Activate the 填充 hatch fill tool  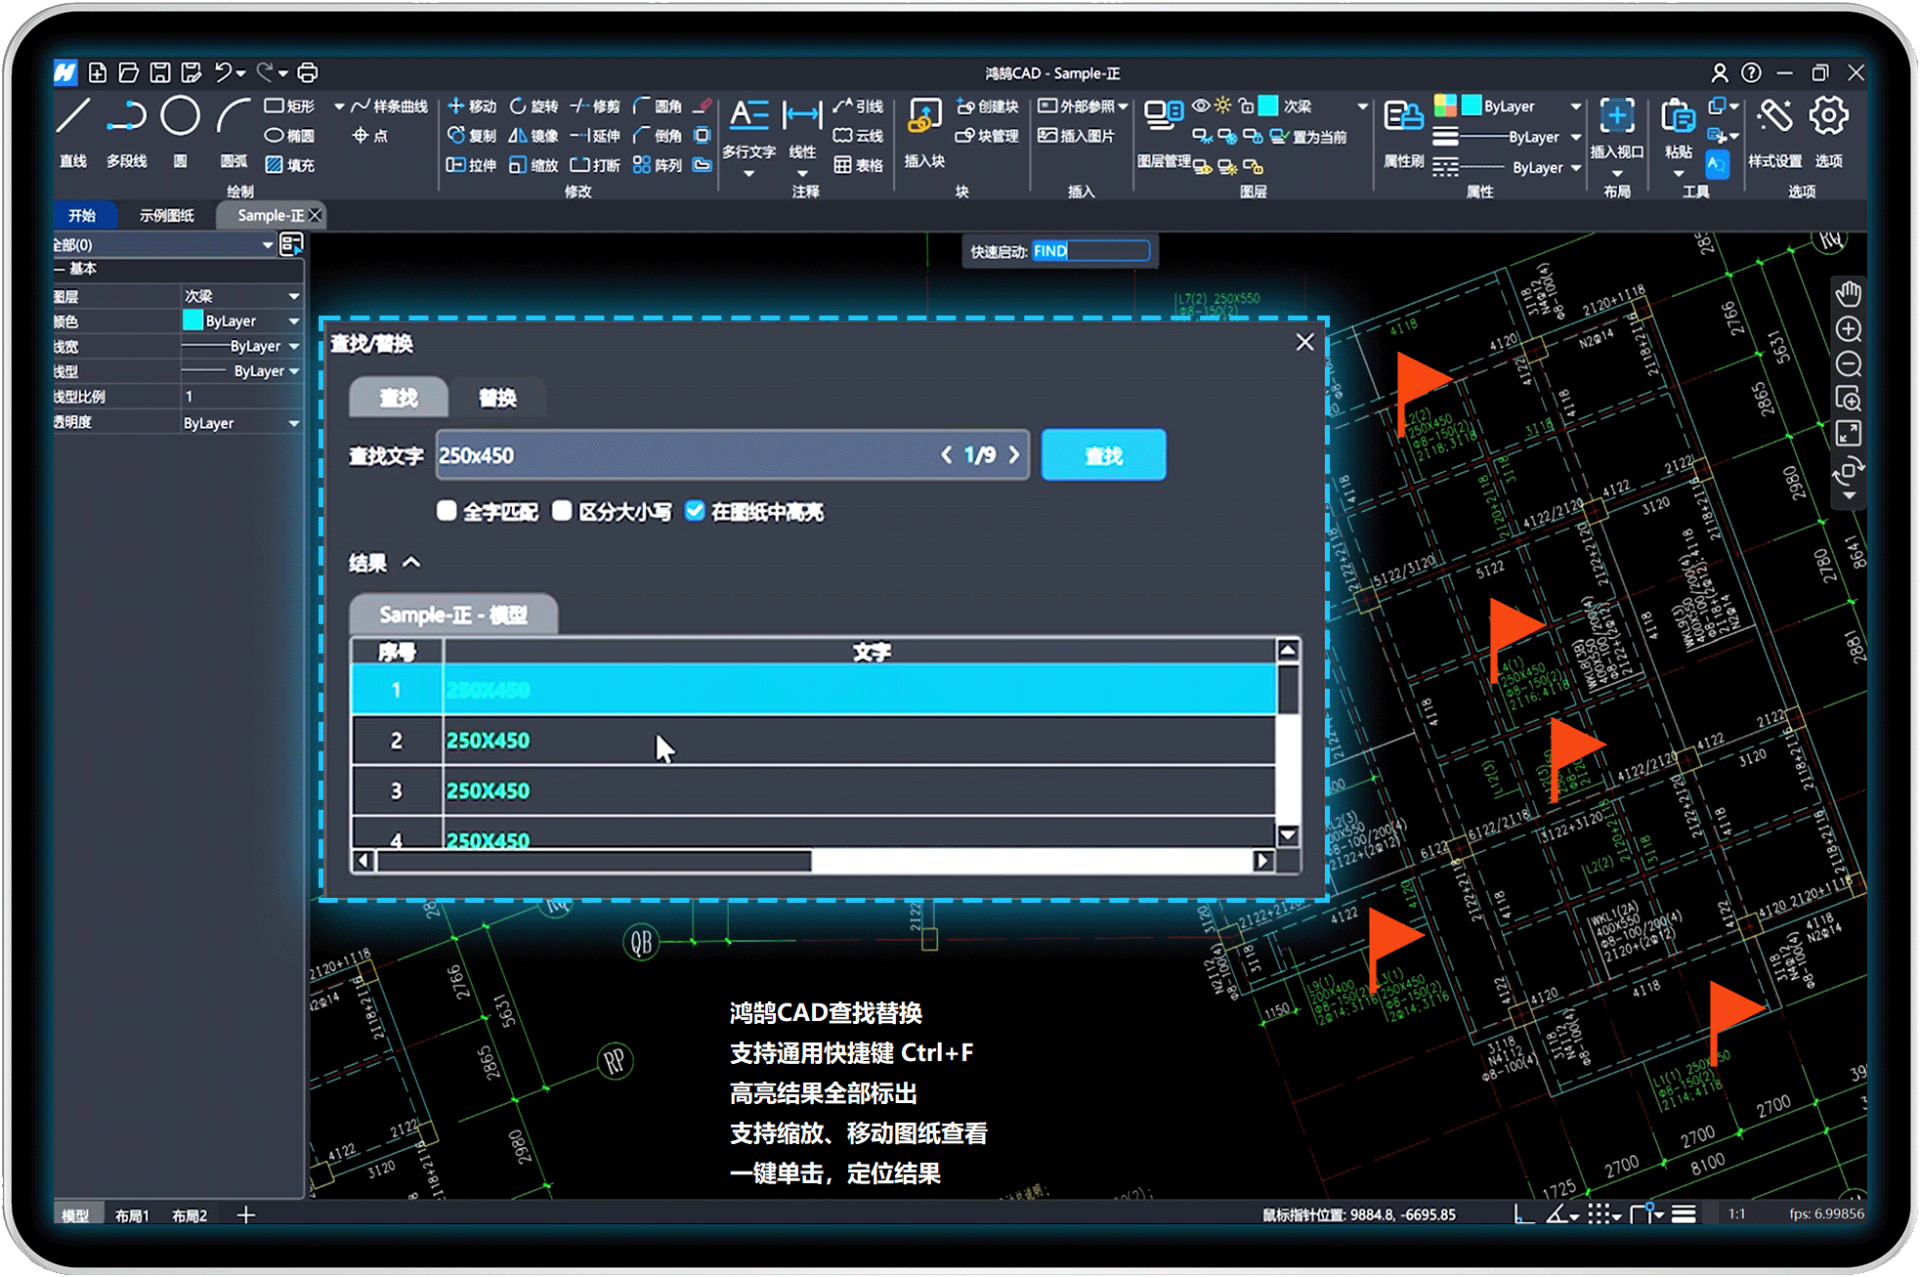[290, 165]
